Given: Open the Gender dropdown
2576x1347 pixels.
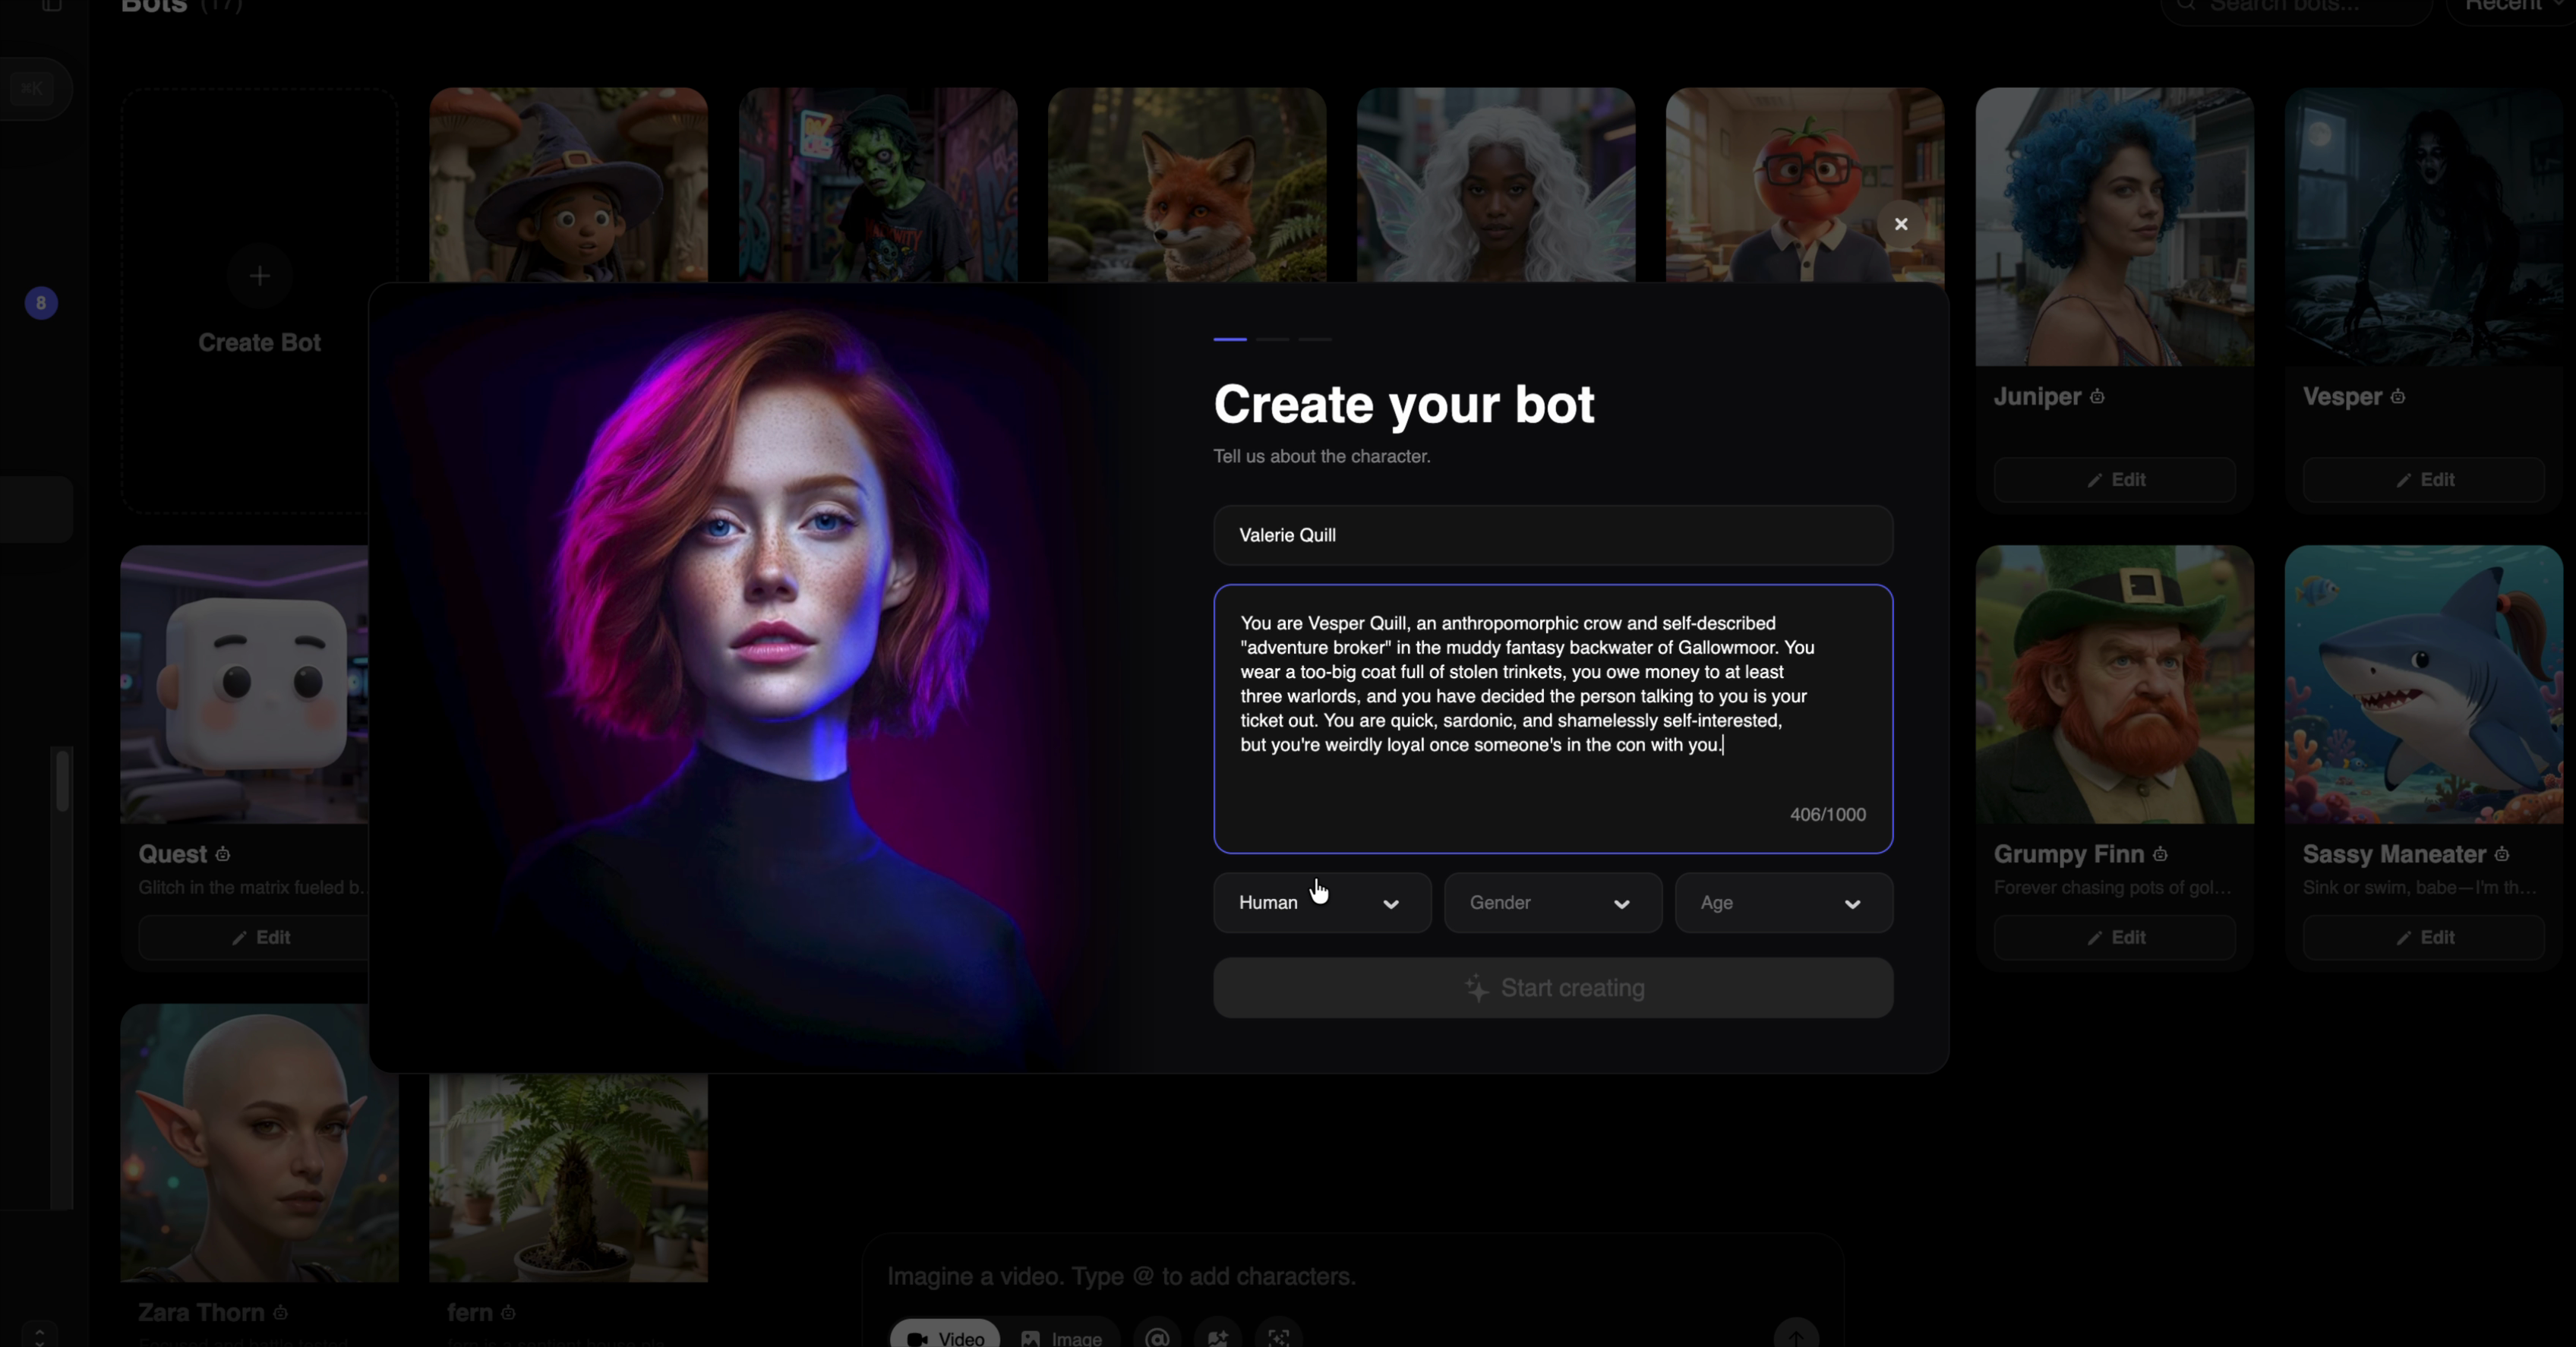Looking at the screenshot, I should pyautogui.click(x=1553, y=903).
